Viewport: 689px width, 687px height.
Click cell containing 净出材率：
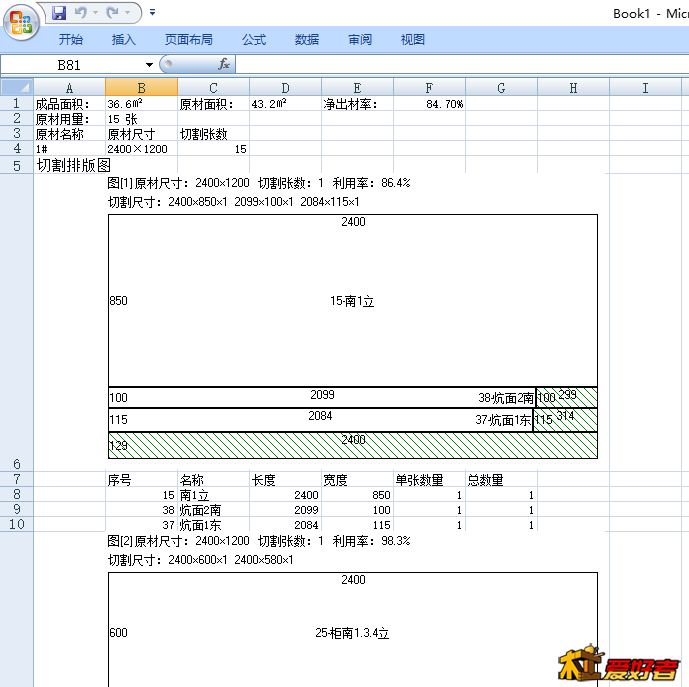click(357, 104)
